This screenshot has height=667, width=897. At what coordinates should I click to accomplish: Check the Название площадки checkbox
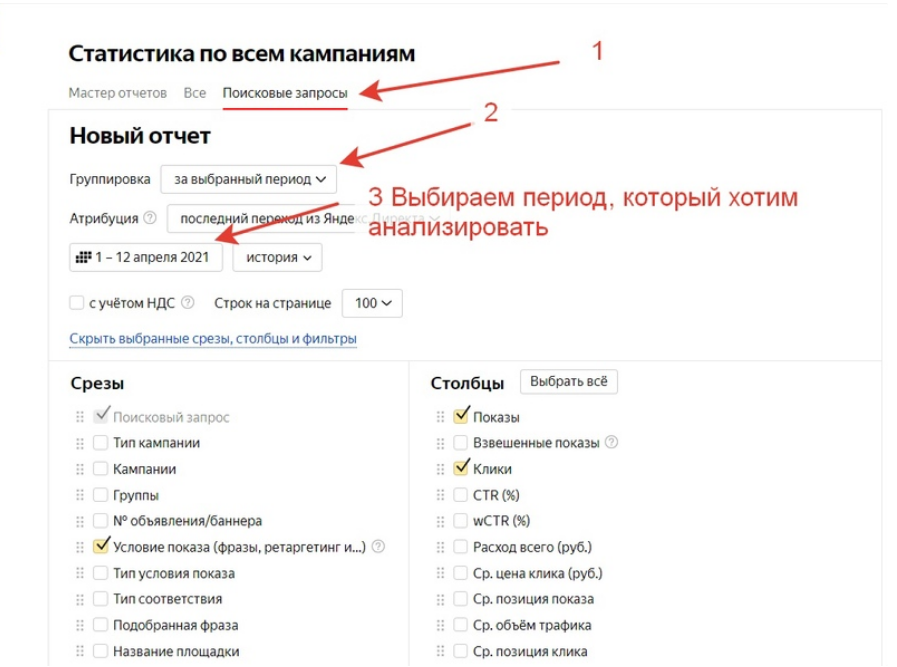pyautogui.click(x=100, y=651)
